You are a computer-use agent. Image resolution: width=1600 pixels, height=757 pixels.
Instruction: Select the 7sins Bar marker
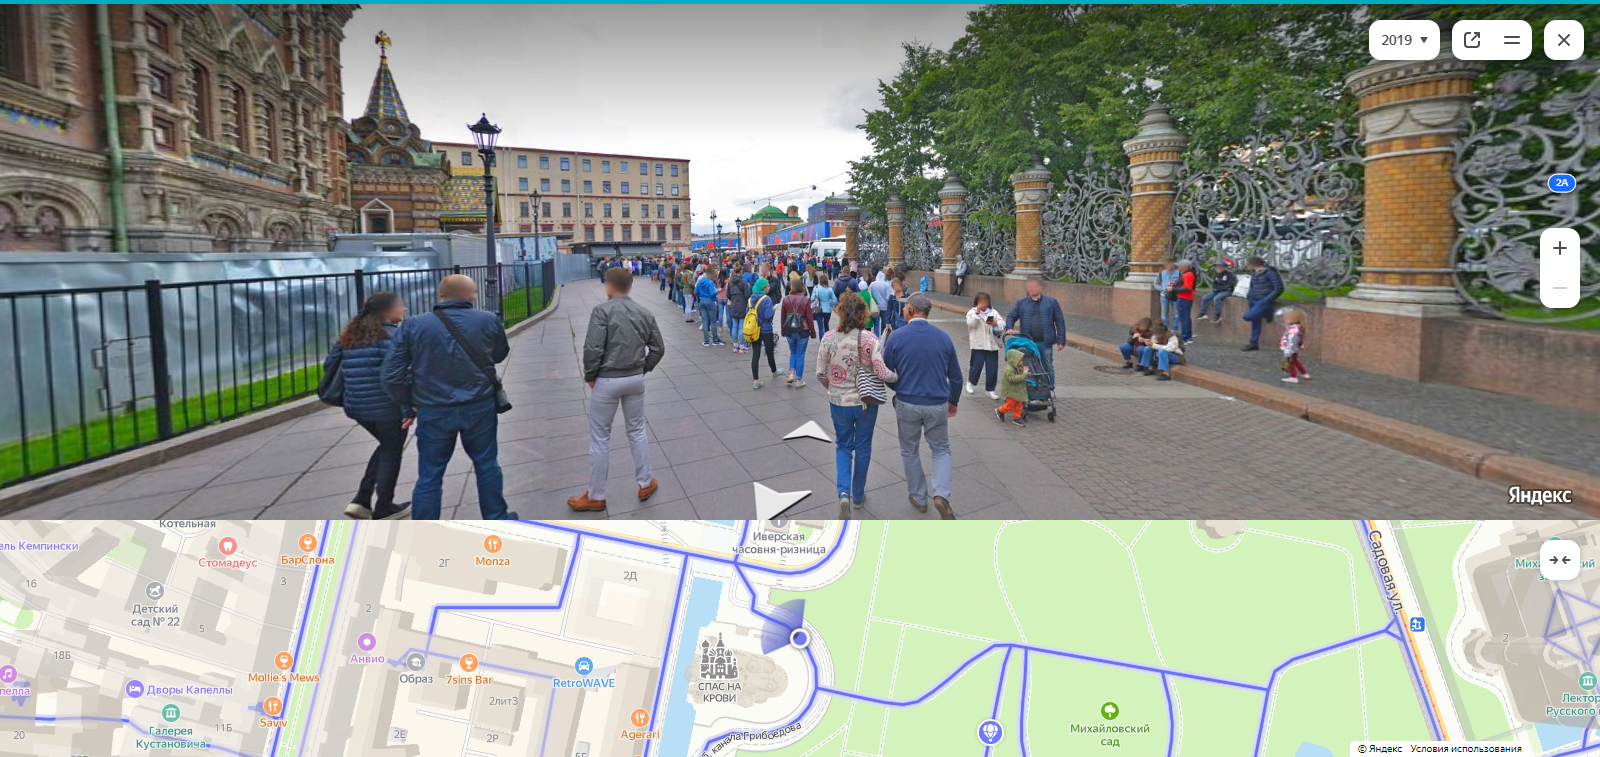[x=468, y=664]
